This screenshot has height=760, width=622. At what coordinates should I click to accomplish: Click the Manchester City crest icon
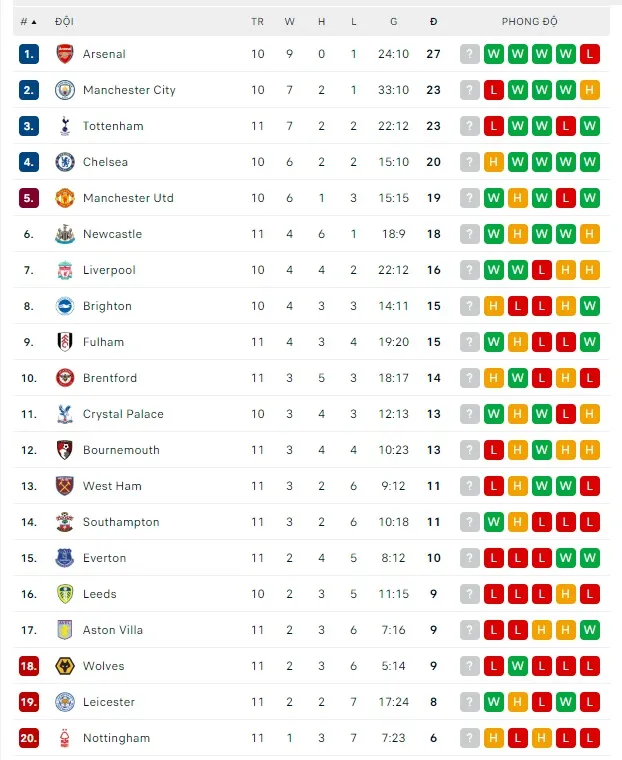[x=65, y=90]
